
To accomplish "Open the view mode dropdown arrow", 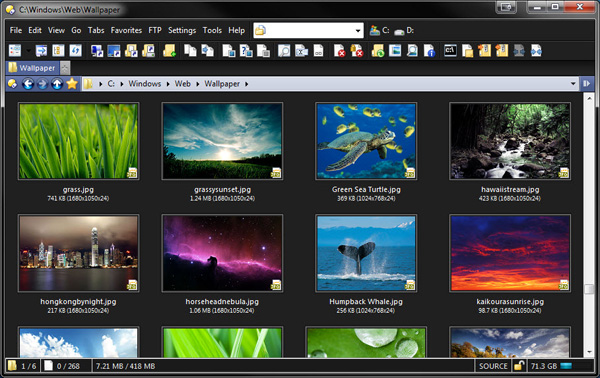I will (x=28, y=51).
